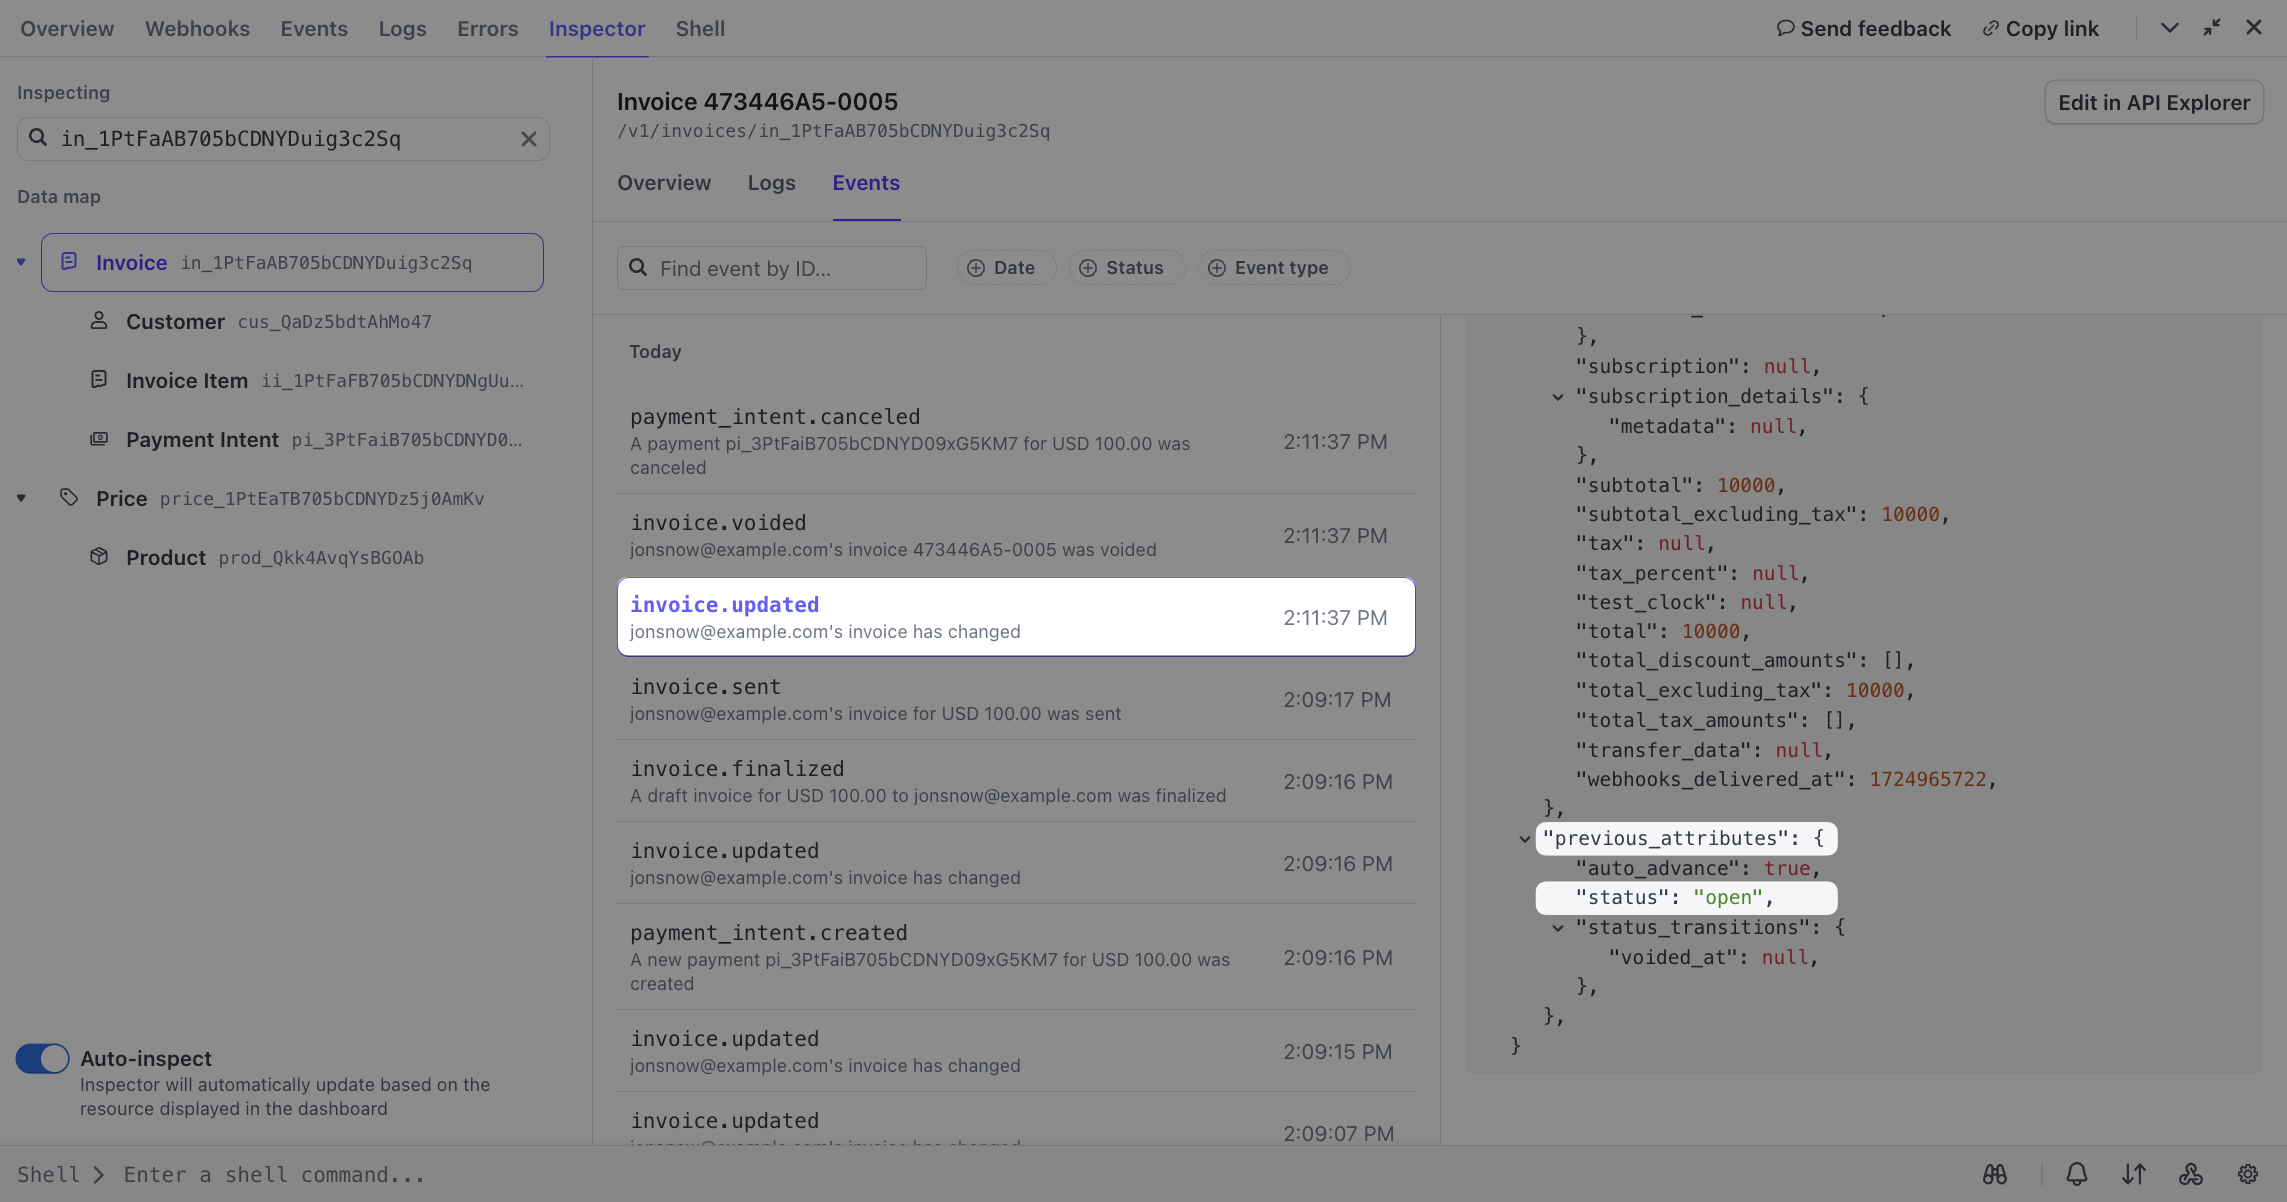2287x1202 pixels.
Task: Add the Event type filter
Action: coord(1270,268)
